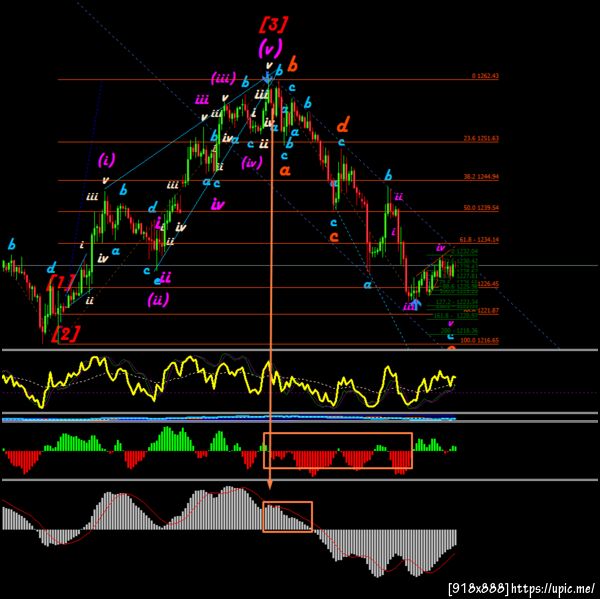
Task: Click the 61.8 1234.14 Fibonacci level label
Action: coord(479,240)
